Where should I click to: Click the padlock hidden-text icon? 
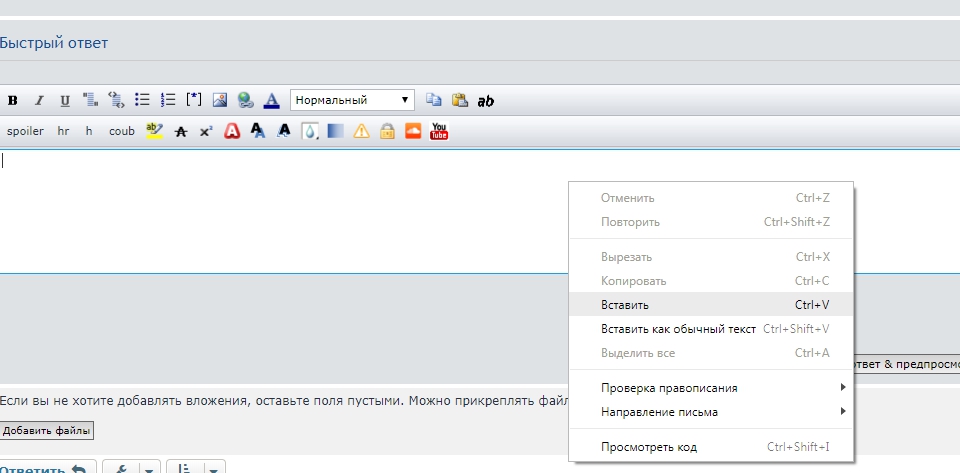(x=386, y=131)
